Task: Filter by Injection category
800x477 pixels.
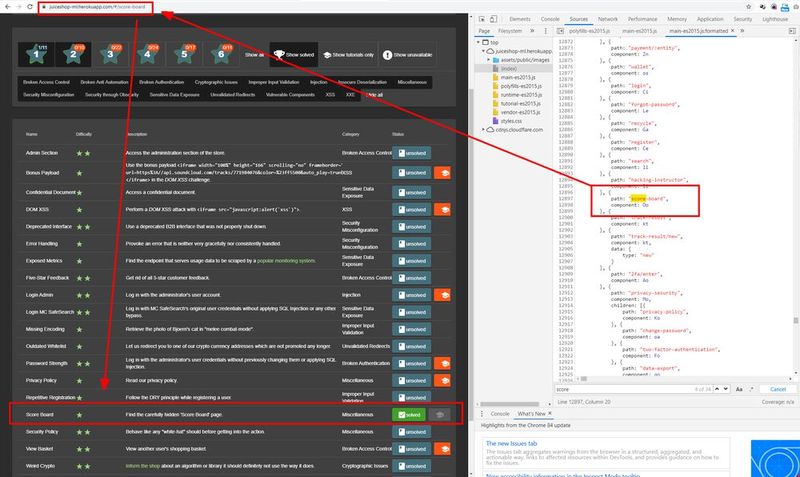Action: click(319, 82)
